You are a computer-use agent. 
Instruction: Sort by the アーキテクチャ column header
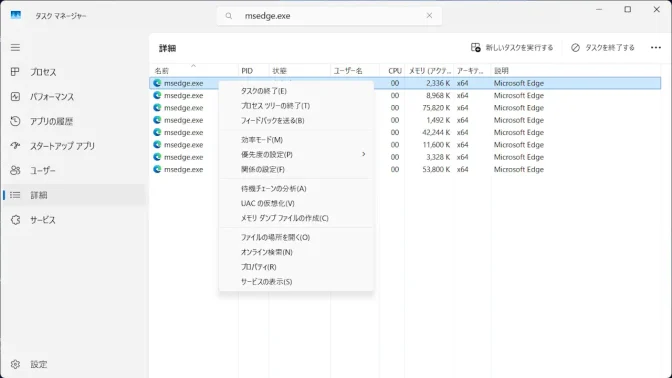(472, 71)
